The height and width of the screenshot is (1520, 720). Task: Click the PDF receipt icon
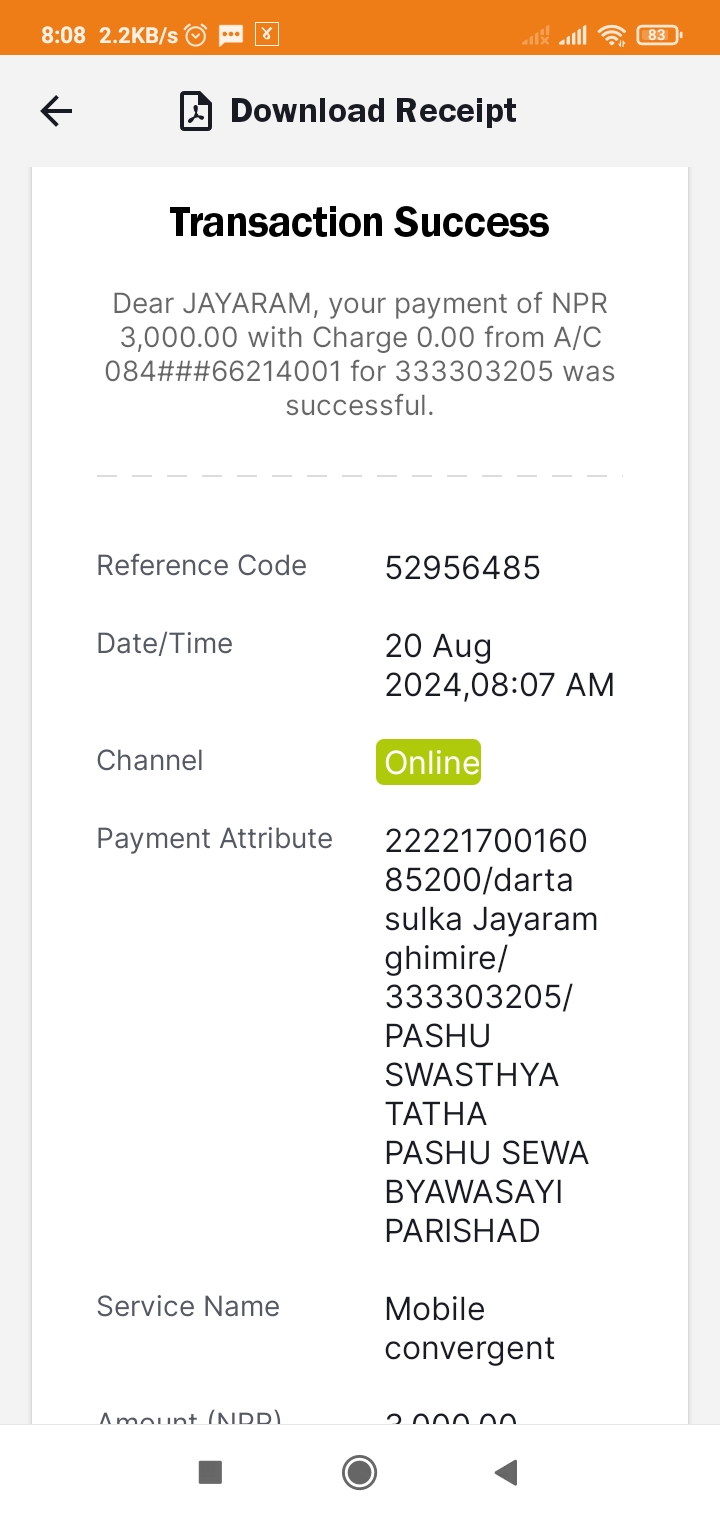196,111
